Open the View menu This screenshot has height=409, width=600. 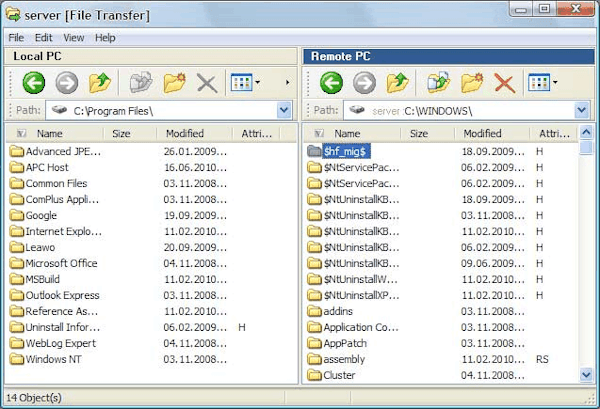click(74, 37)
